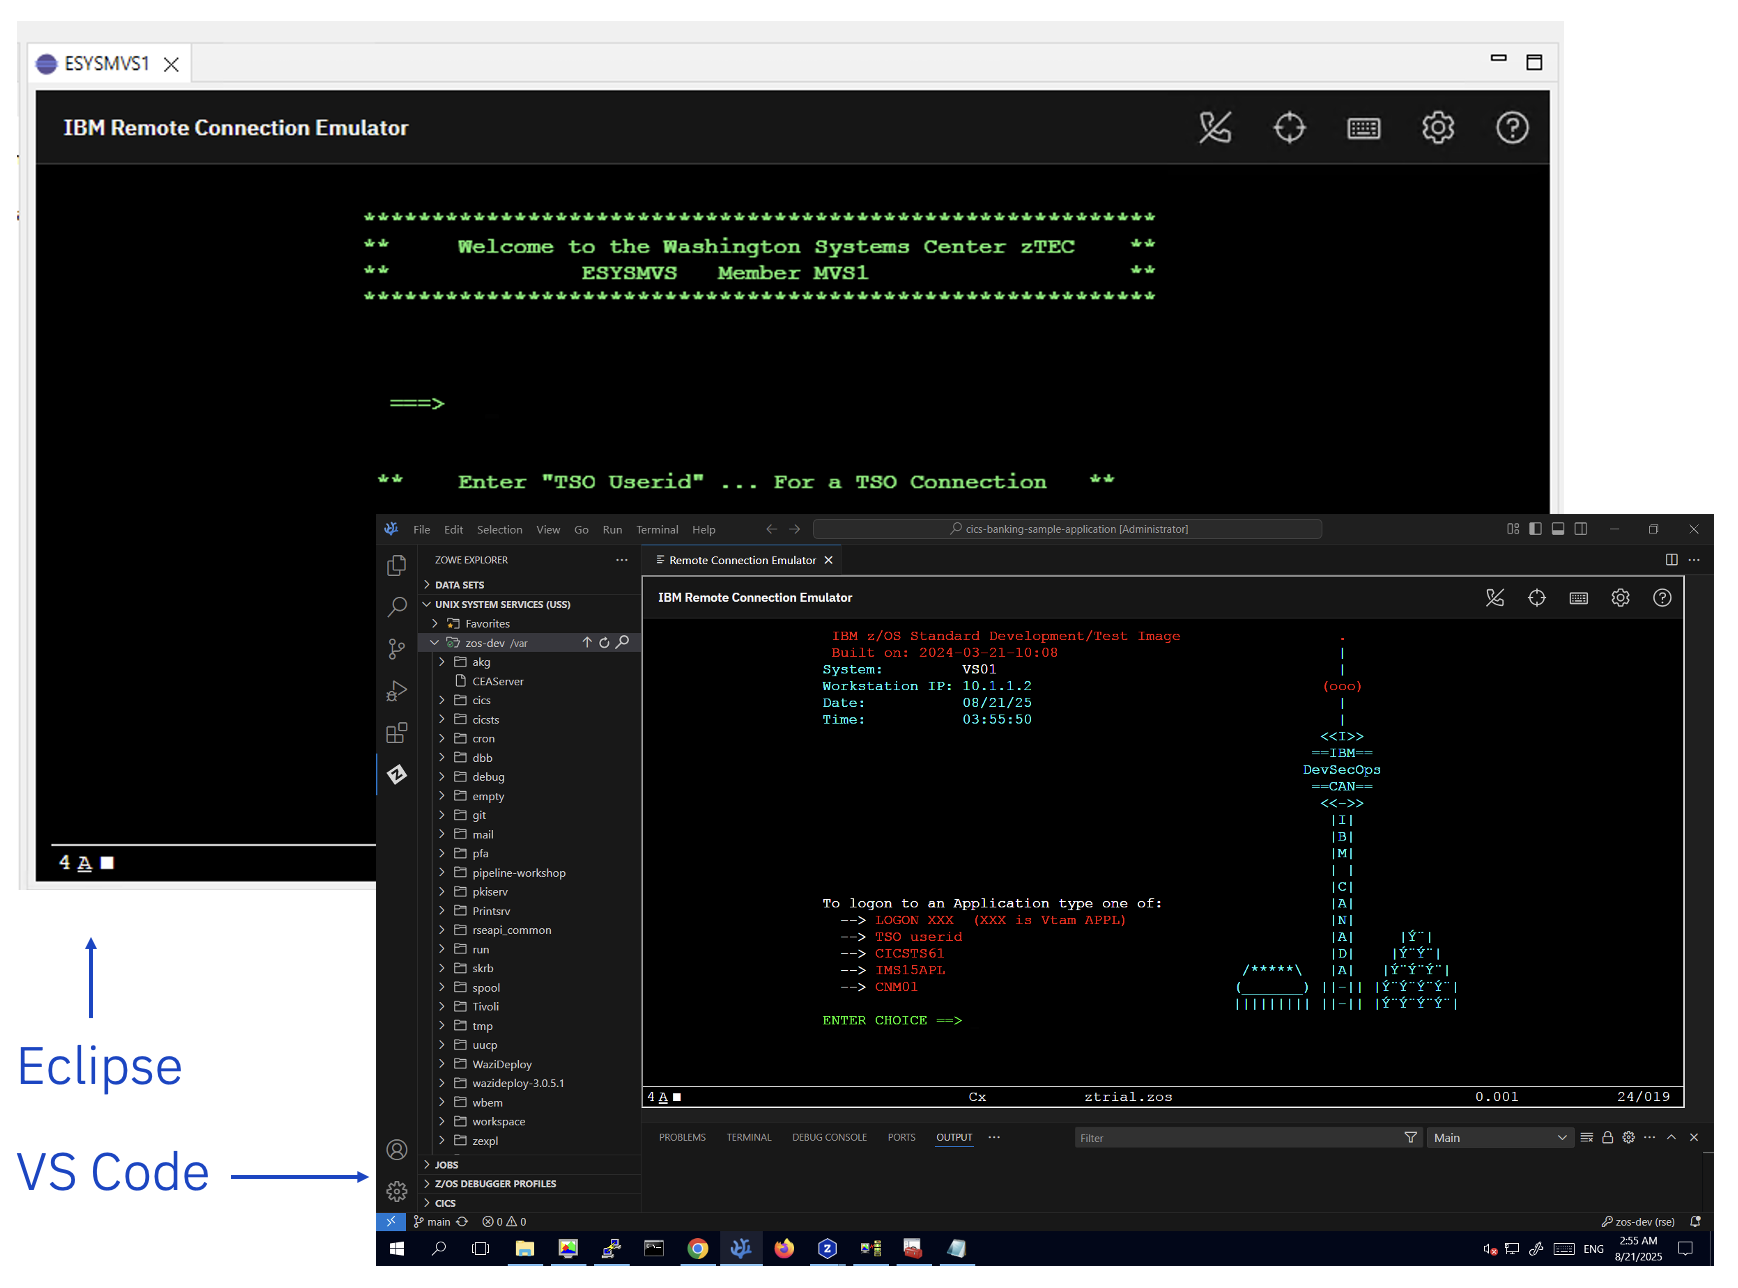The width and height of the screenshot is (1738, 1288).
Task: Open Main output channel dropdown
Action: pyautogui.click(x=1499, y=1138)
